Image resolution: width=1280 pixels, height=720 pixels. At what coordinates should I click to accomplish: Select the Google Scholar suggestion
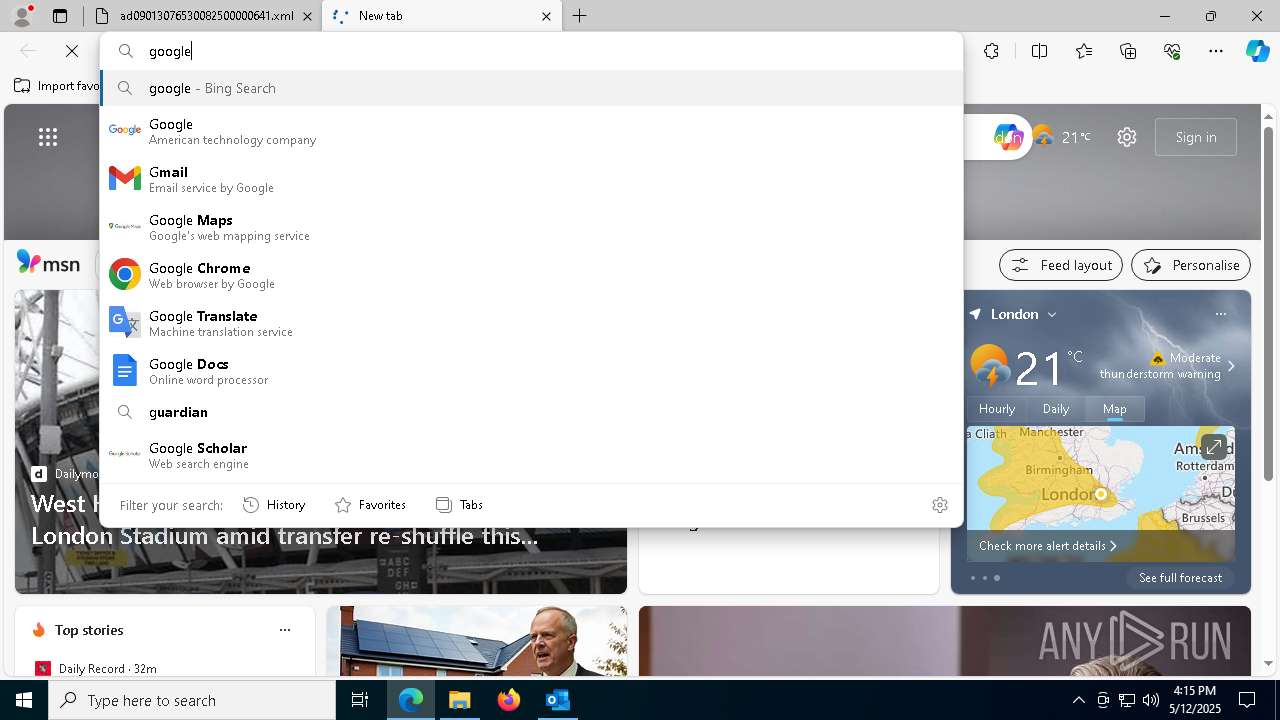click(x=531, y=454)
